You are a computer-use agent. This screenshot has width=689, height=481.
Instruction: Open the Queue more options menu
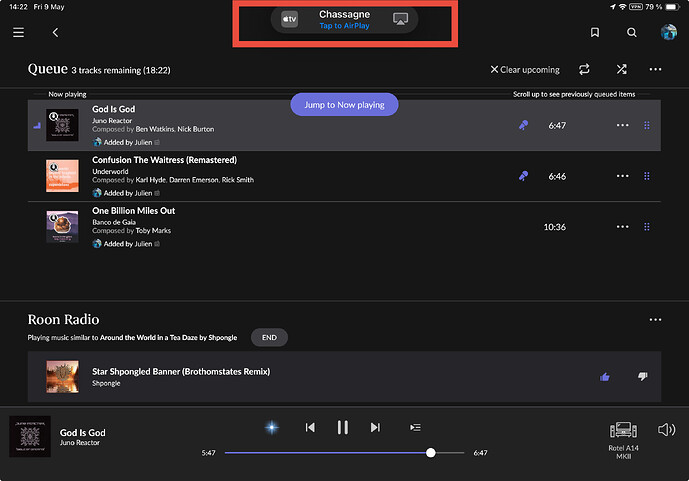pyautogui.click(x=655, y=69)
